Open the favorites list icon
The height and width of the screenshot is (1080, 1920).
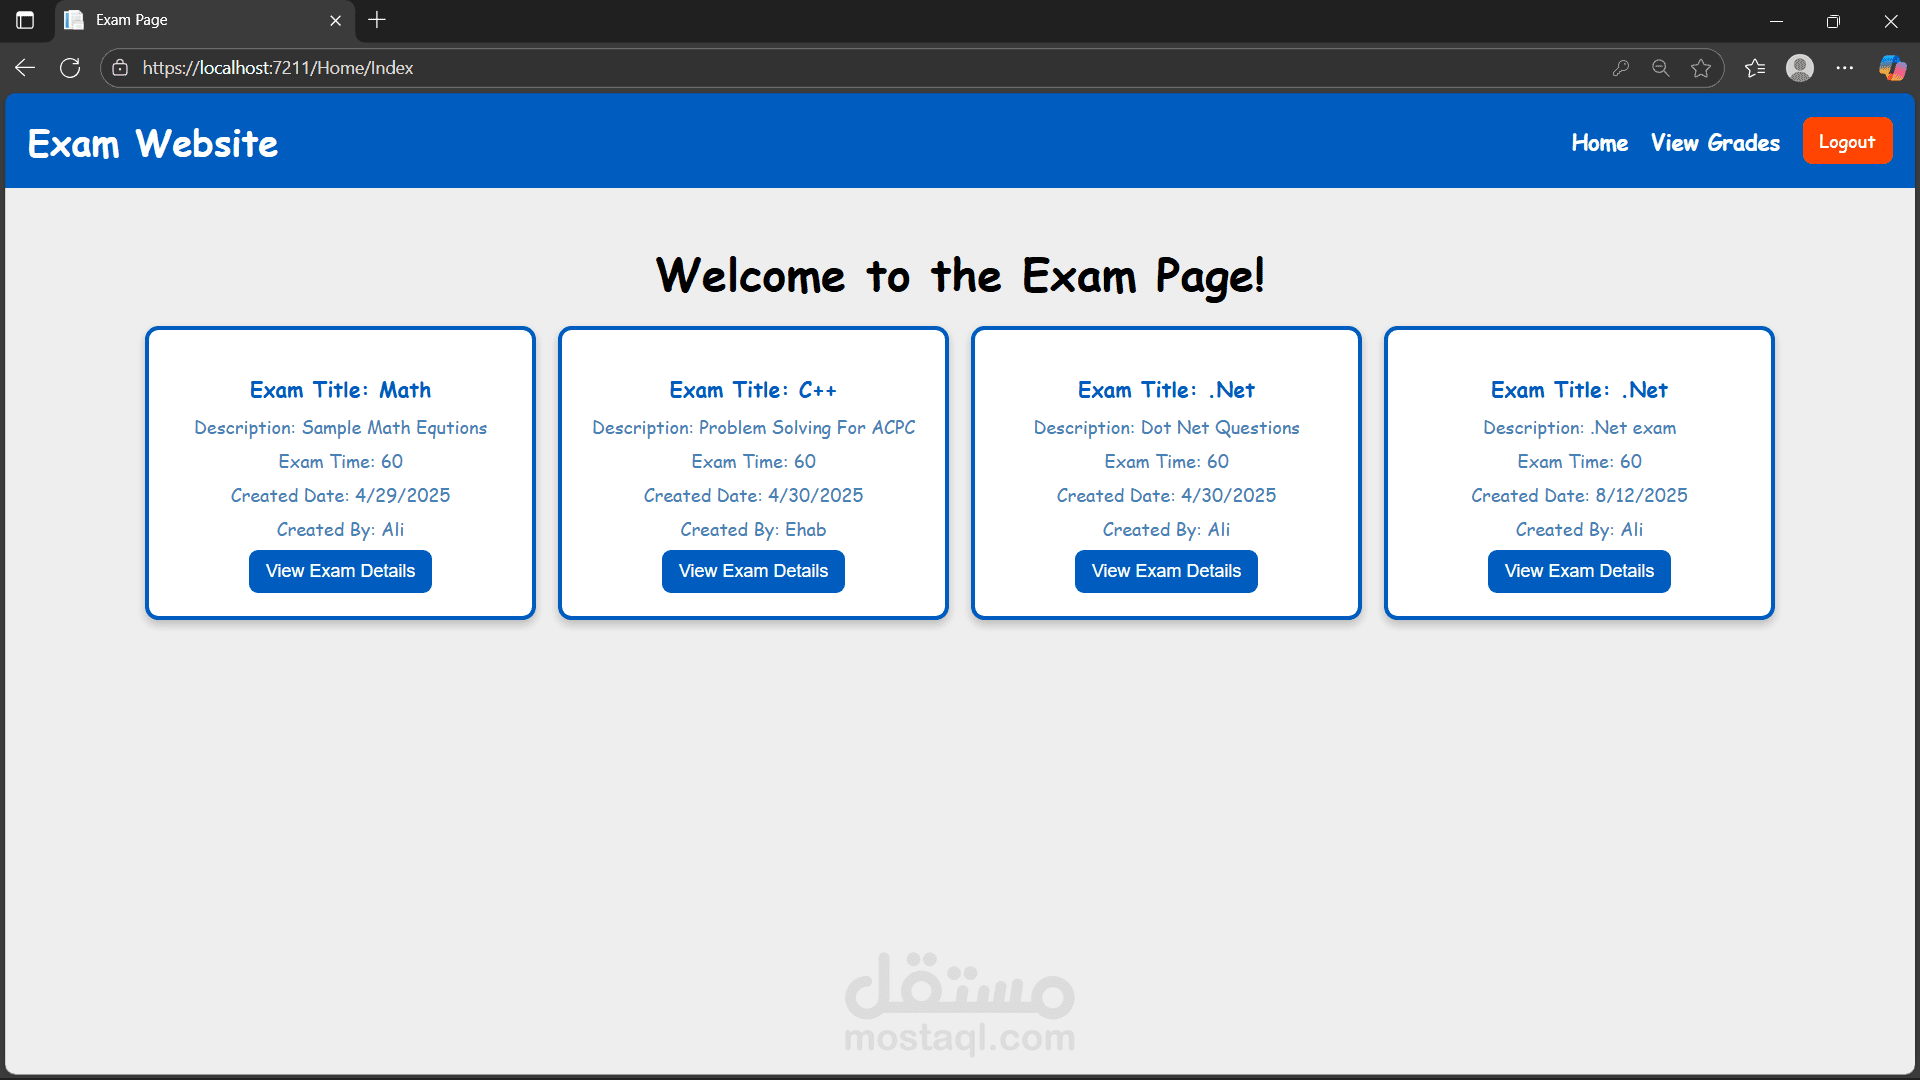pos(1755,68)
